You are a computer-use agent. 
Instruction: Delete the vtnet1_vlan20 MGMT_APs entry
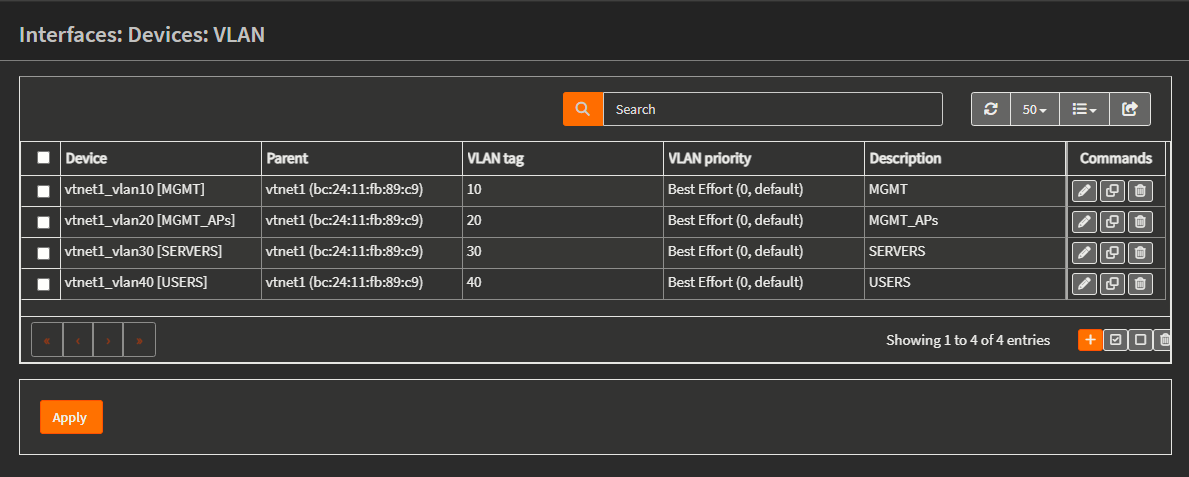point(1140,222)
